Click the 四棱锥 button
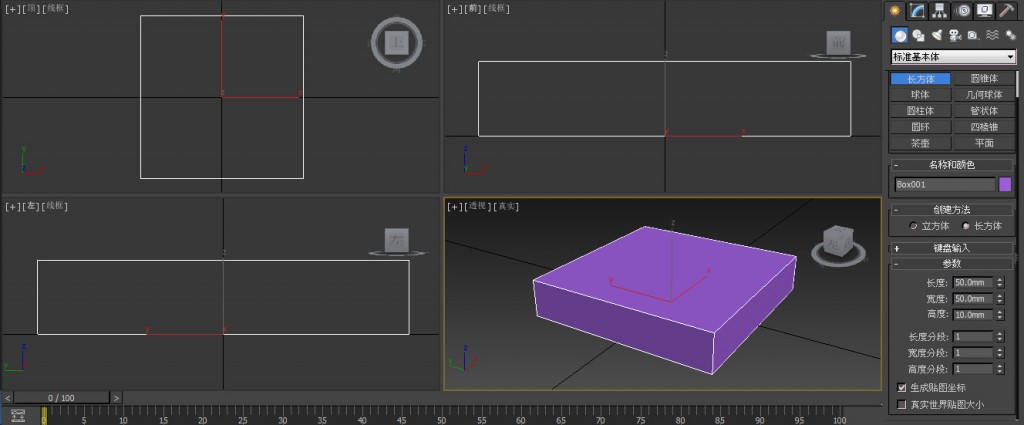 [x=984, y=127]
